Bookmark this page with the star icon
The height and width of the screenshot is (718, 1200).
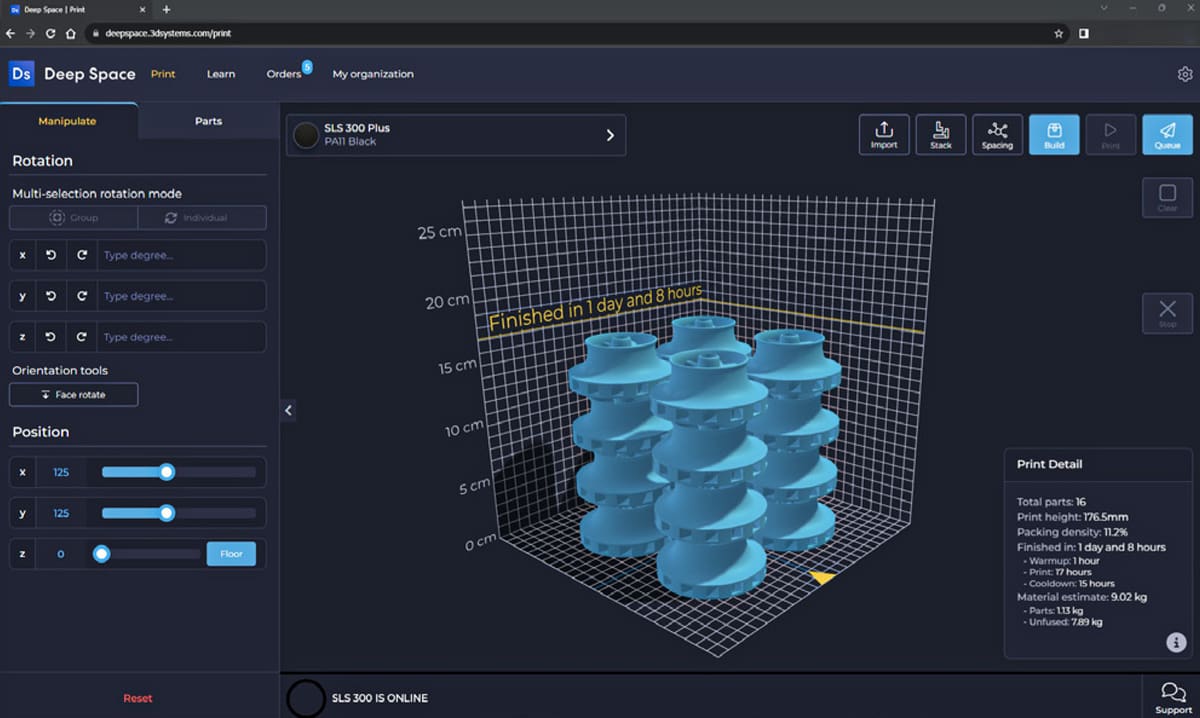click(x=1059, y=33)
